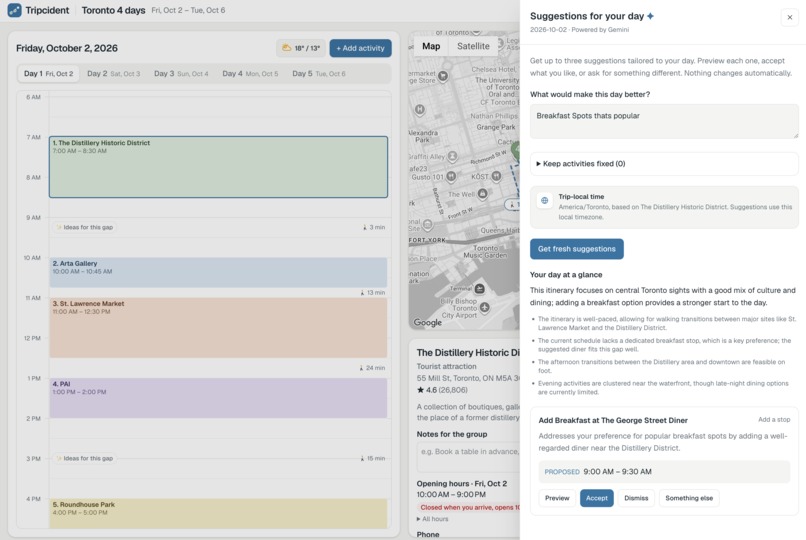806x540 pixels.
Task: Click the Tripcident logo icon
Action: click(14, 10)
